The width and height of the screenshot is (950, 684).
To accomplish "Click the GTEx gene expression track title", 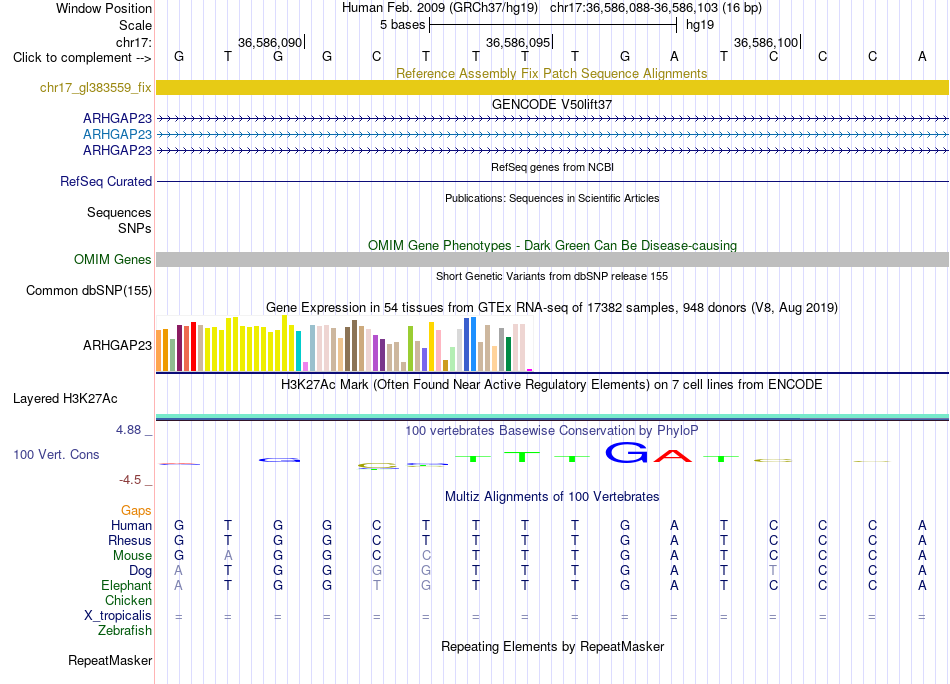I will [x=552, y=307].
